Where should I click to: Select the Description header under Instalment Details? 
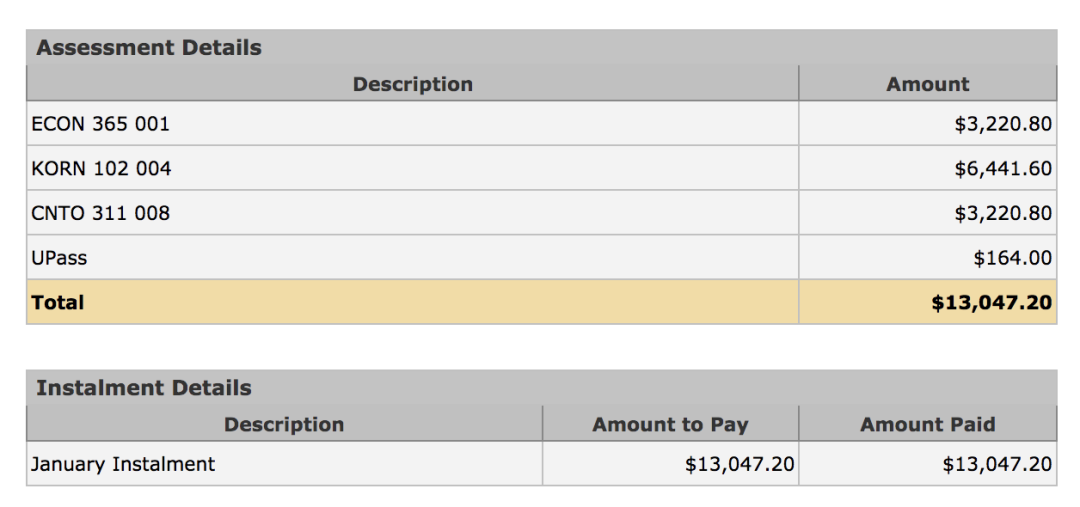(x=284, y=425)
